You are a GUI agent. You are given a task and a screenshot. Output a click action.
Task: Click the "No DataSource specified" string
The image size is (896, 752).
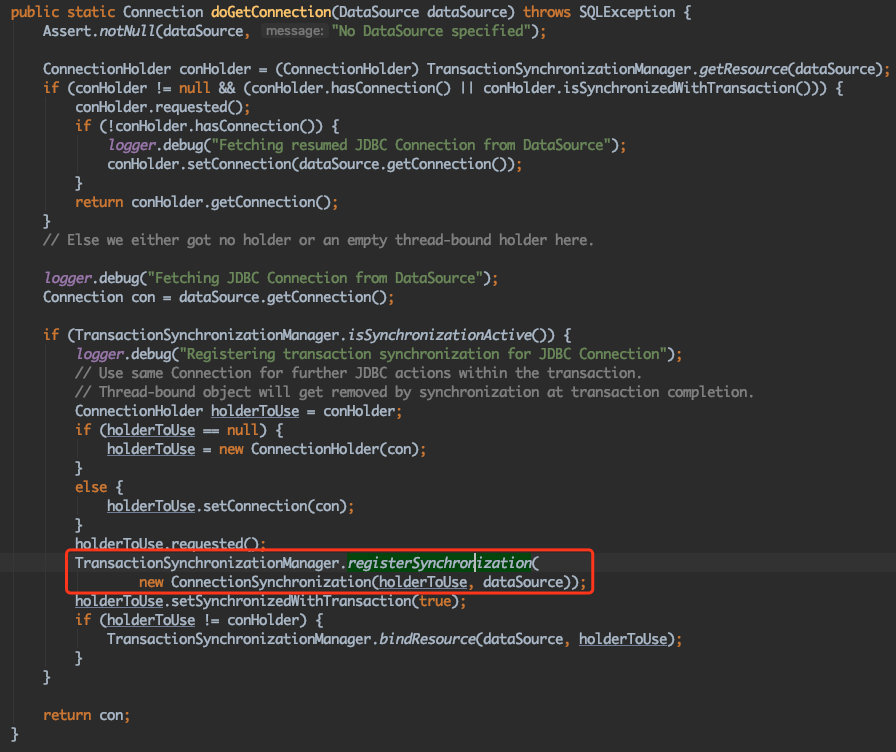click(431, 31)
